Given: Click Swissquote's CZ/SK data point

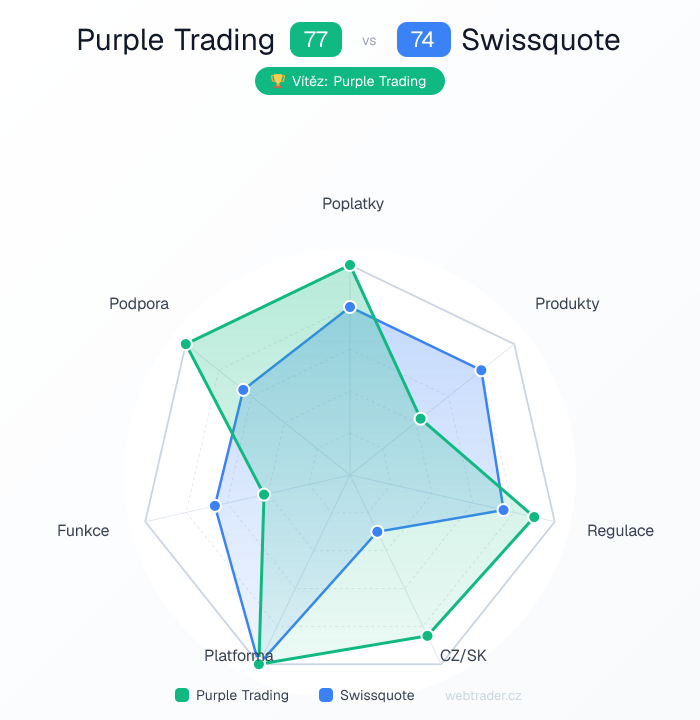Looking at the screenshot, I should pyautogui.click(x=377, y=531).
